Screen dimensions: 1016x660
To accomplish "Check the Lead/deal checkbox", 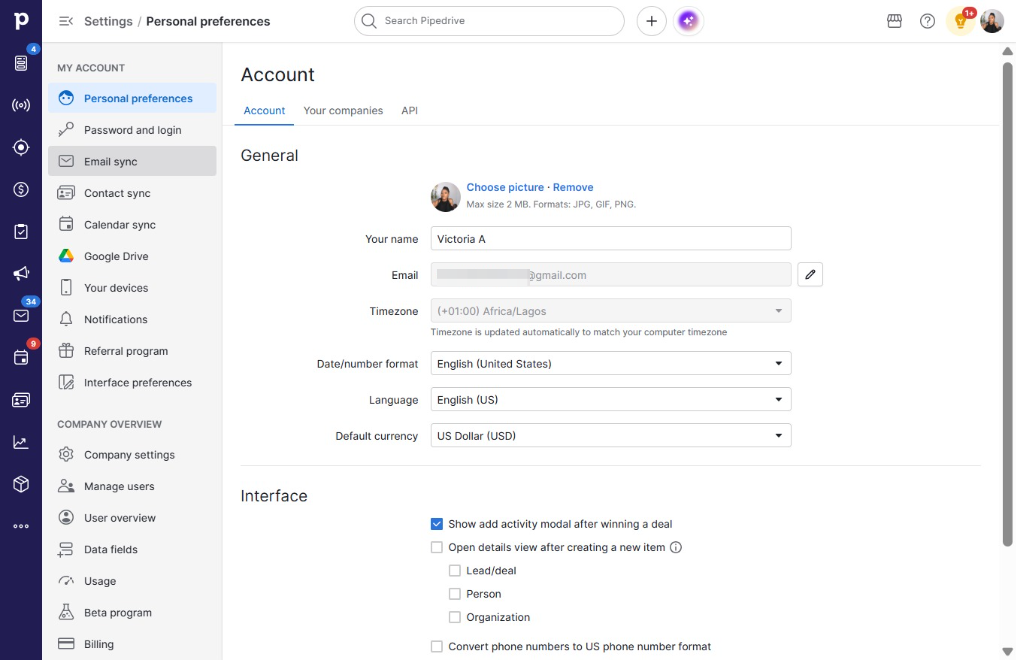I will tap(455, 571).
